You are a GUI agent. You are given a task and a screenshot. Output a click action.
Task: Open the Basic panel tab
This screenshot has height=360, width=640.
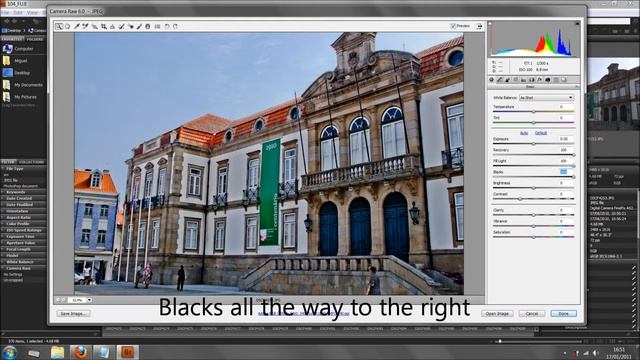(492, 80)
